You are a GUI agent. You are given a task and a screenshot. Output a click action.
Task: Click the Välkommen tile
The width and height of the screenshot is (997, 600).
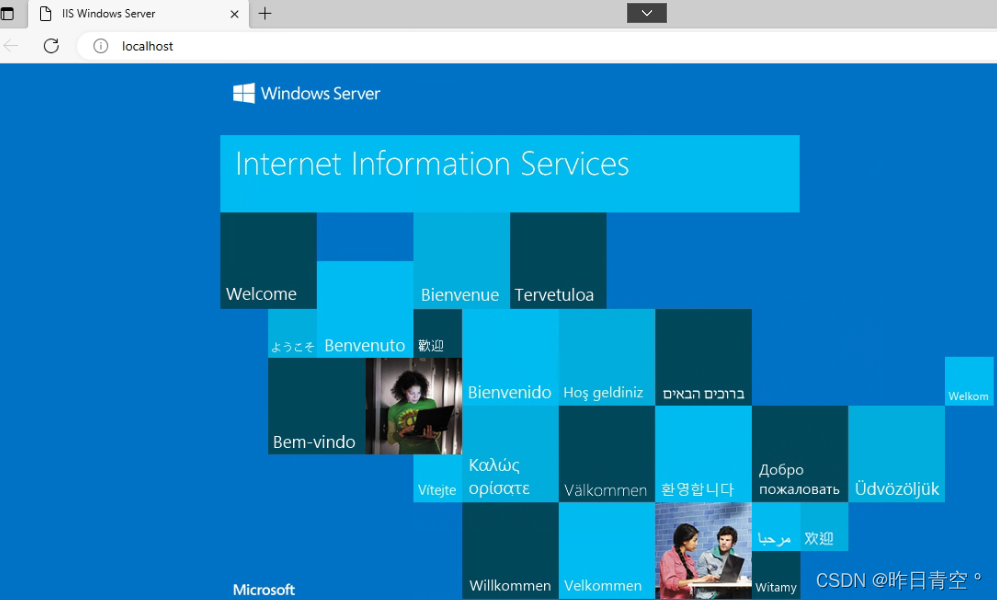tap(607, 454)
